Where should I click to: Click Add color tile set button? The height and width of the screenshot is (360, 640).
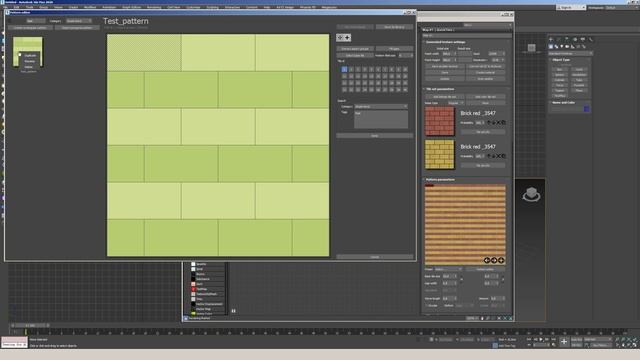(485, 97)
